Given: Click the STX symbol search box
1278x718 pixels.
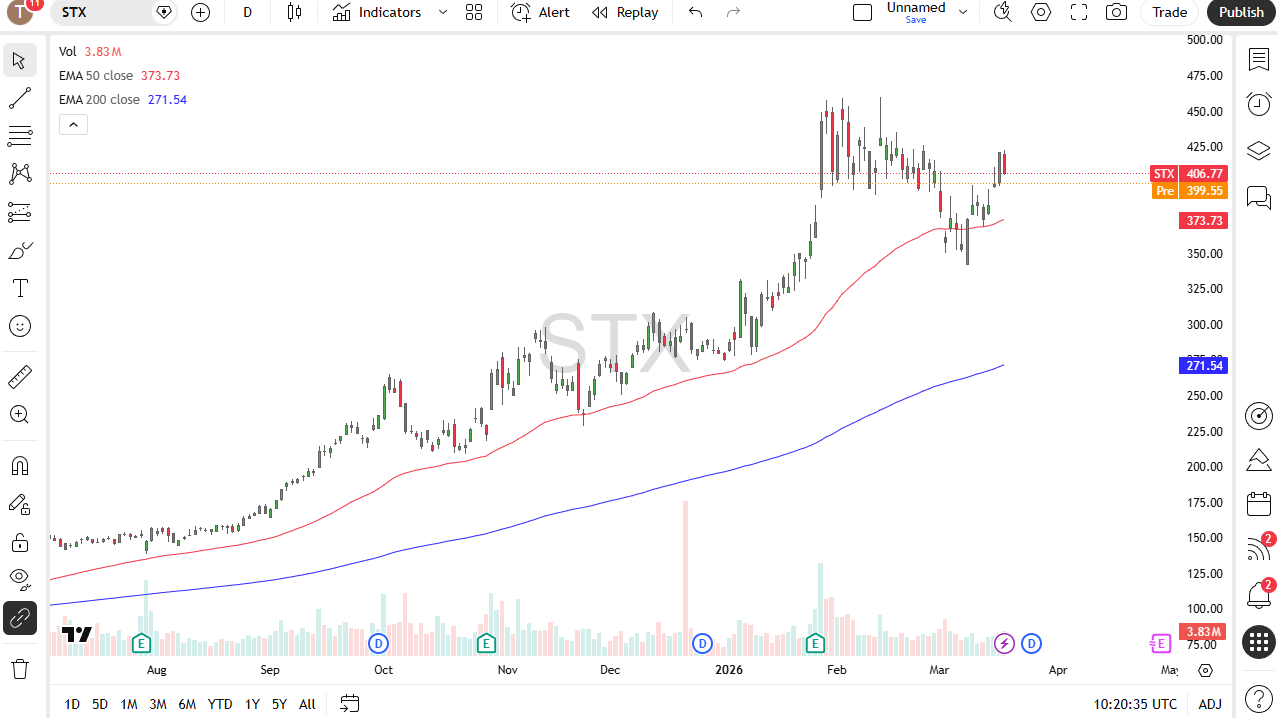Looking at the screenshot, I should pyautogui.click(x=113, y=12).
